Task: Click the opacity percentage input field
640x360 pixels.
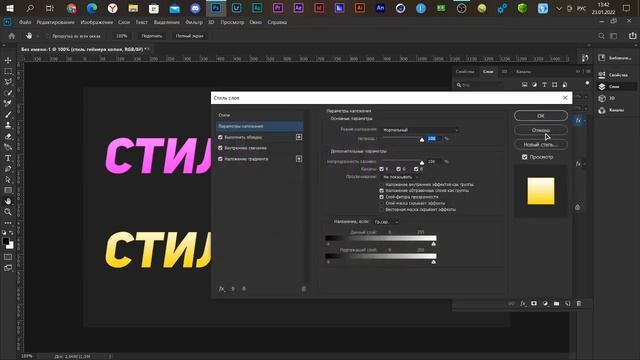Action: (x=434, y=139)
